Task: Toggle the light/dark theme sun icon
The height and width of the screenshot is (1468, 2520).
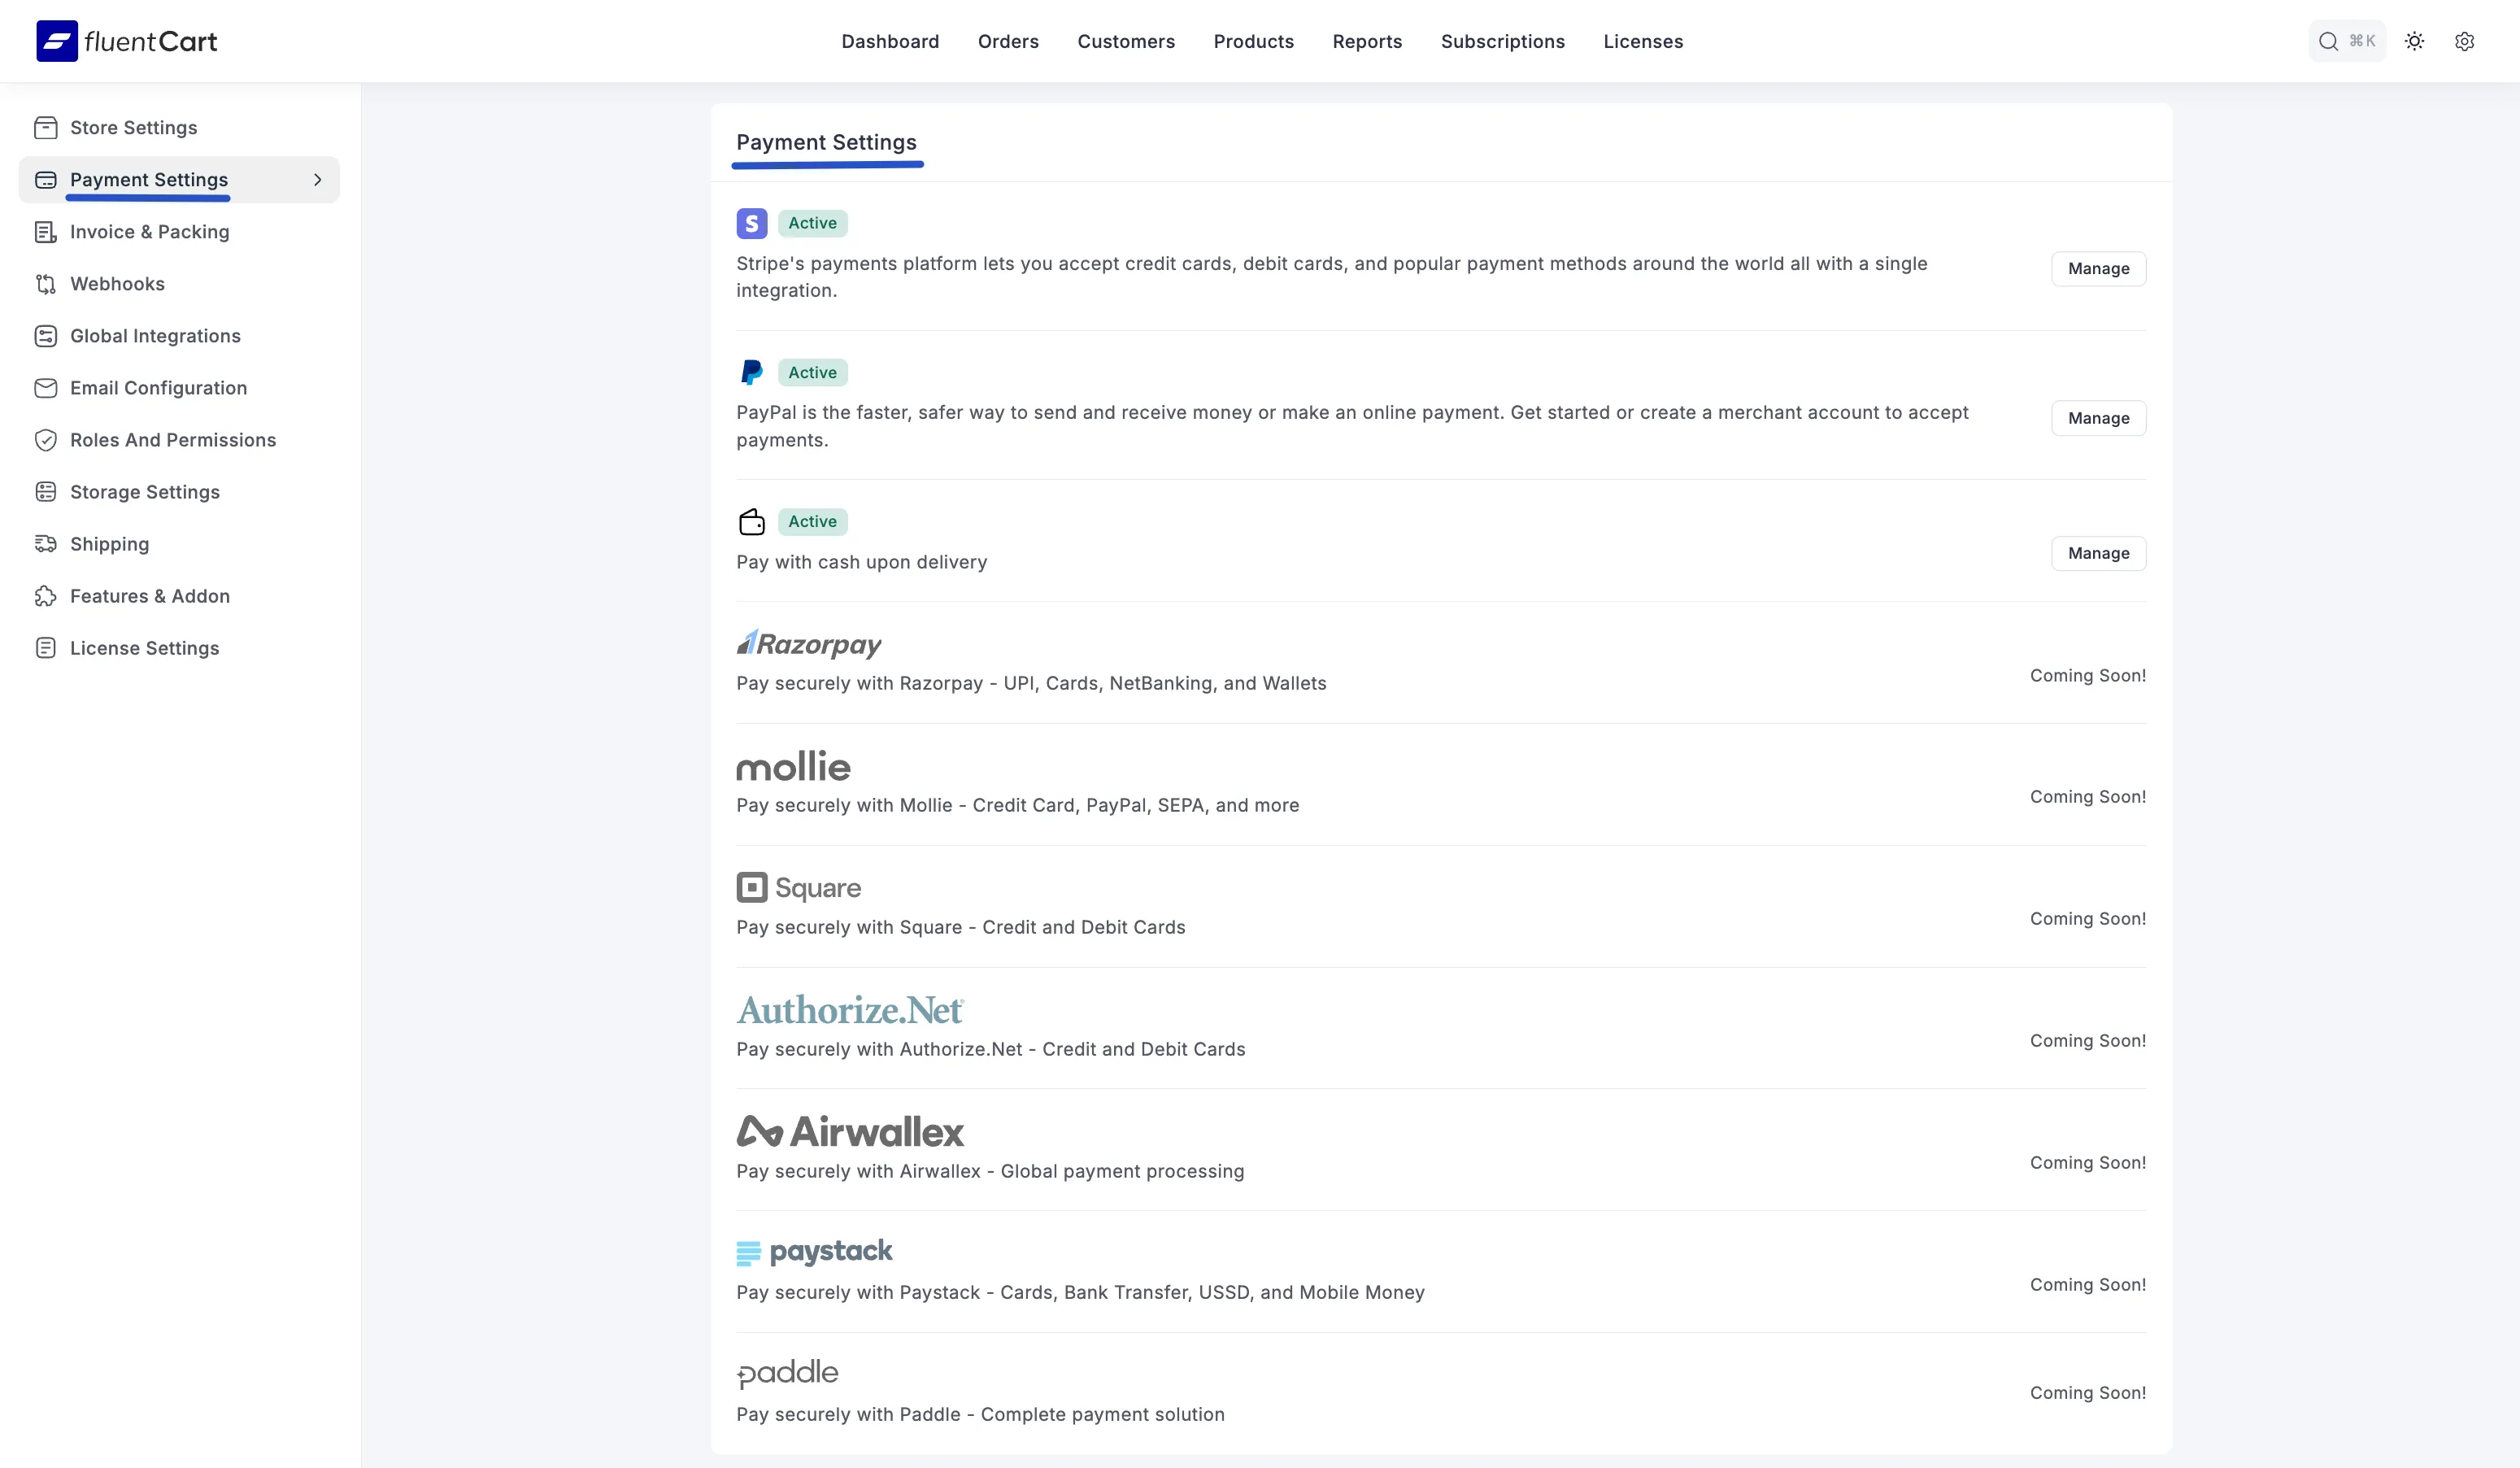Action: 2414,41
